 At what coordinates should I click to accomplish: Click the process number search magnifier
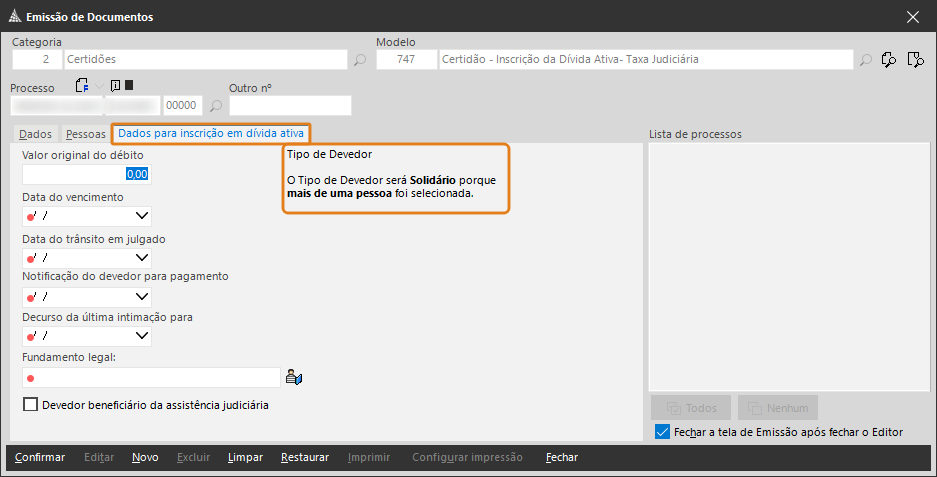[x=216, y=106]
